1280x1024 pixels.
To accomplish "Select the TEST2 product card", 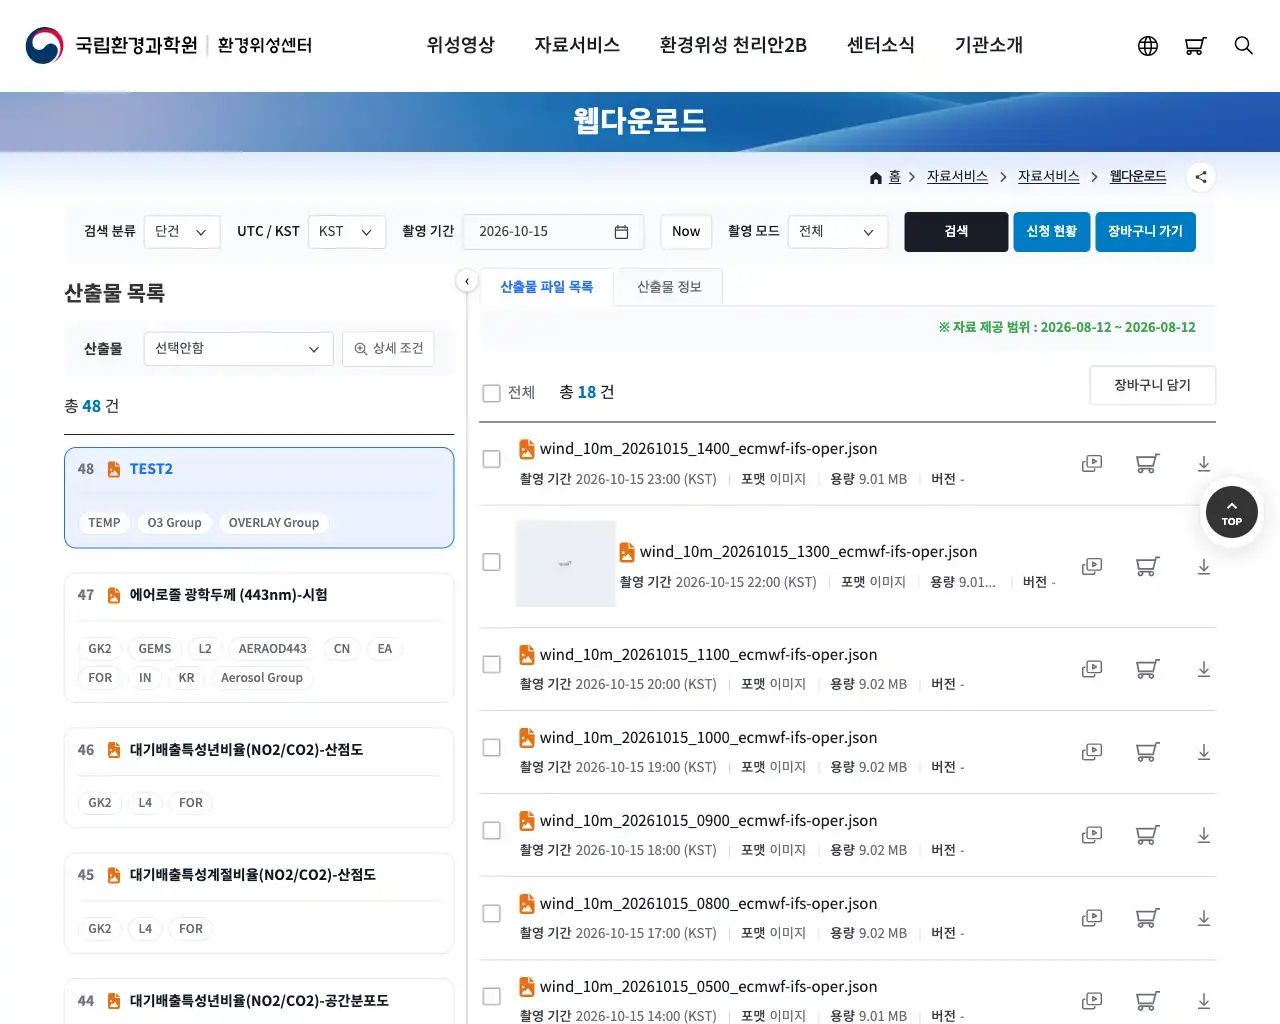I will coord(259,498).
